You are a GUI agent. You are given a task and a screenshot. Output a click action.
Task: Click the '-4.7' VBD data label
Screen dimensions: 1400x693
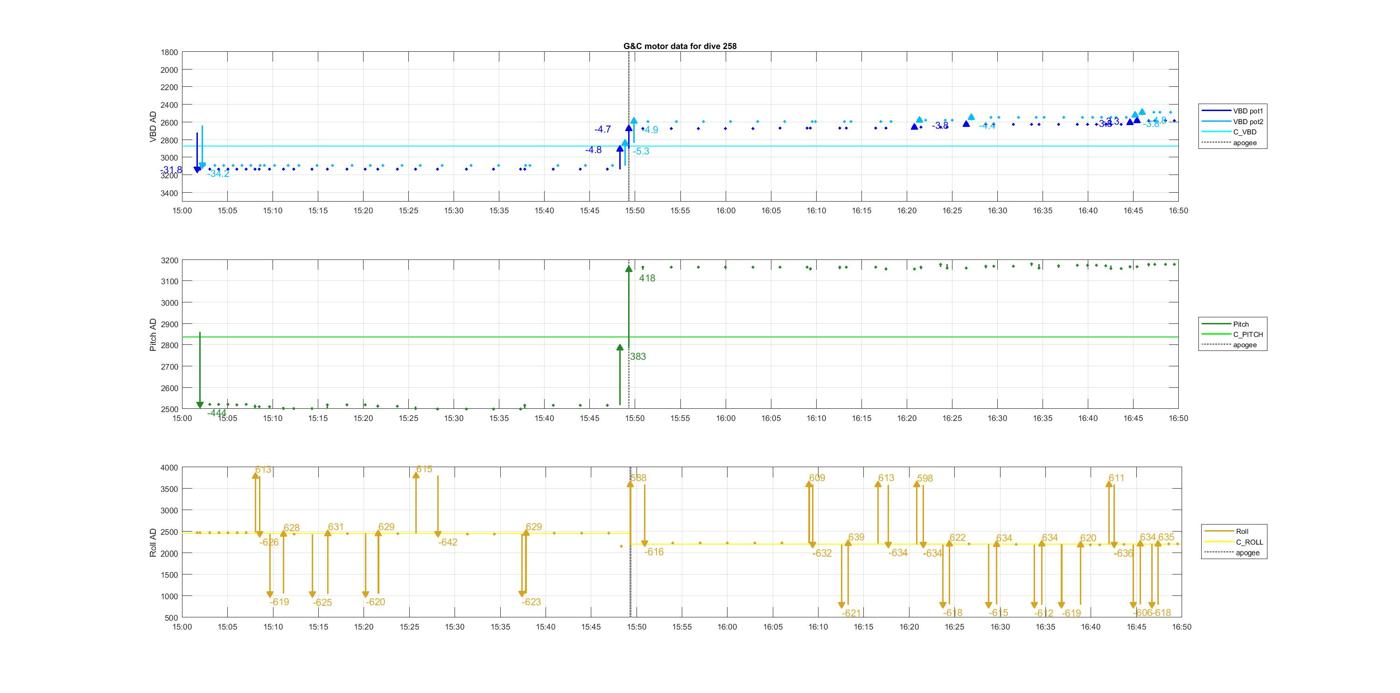602,129
